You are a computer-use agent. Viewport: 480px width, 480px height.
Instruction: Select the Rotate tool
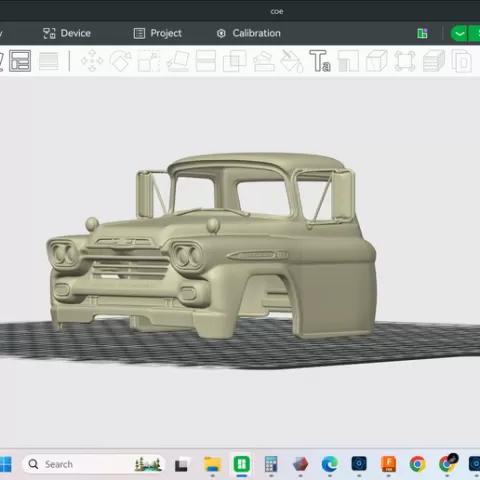120,61
